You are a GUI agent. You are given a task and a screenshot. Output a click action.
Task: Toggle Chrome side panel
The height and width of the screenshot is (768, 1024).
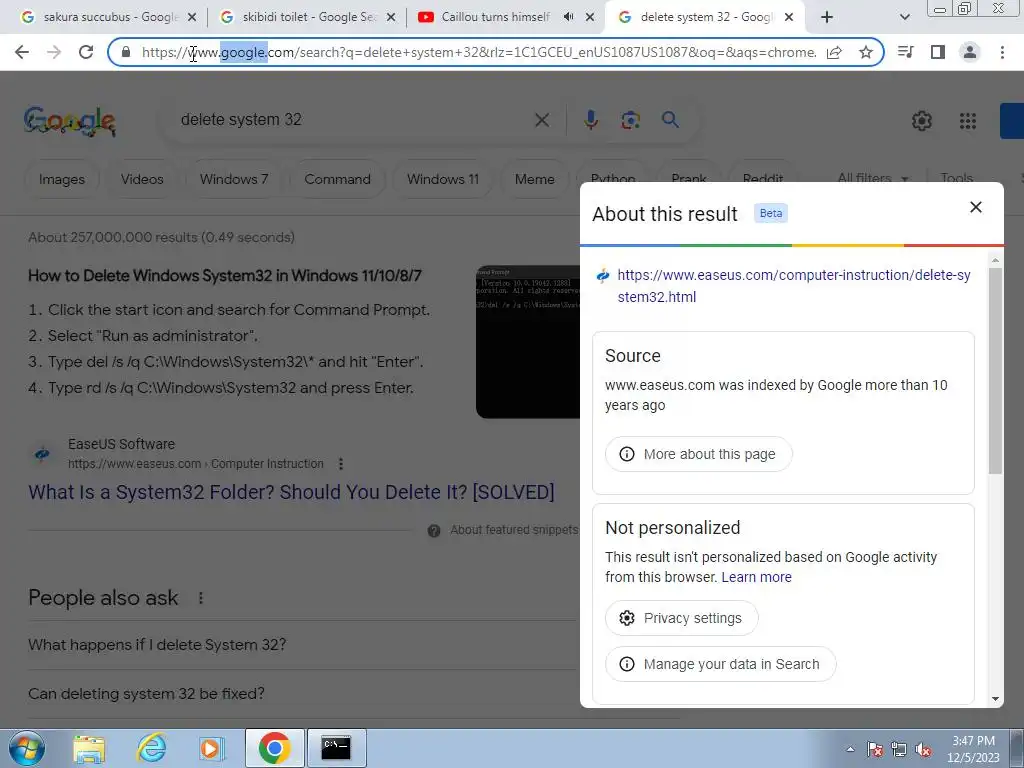tap(938, 52)
